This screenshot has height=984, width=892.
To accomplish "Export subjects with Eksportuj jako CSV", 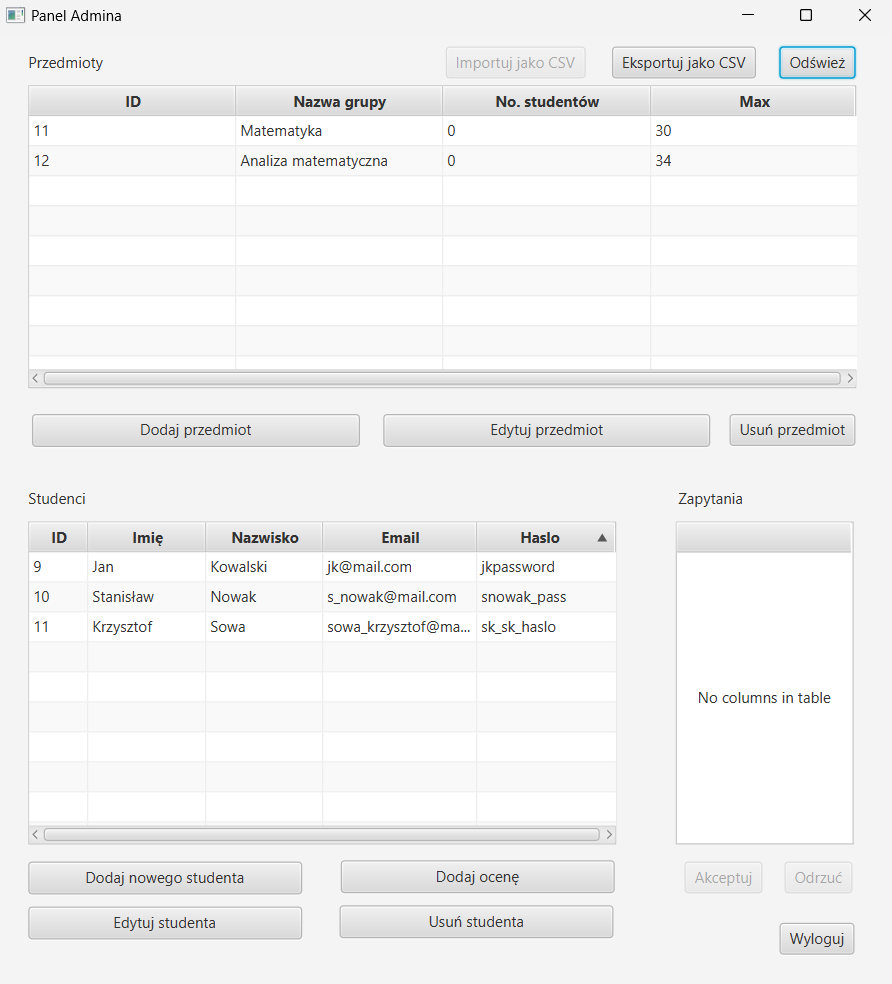I will pos(684,63).
